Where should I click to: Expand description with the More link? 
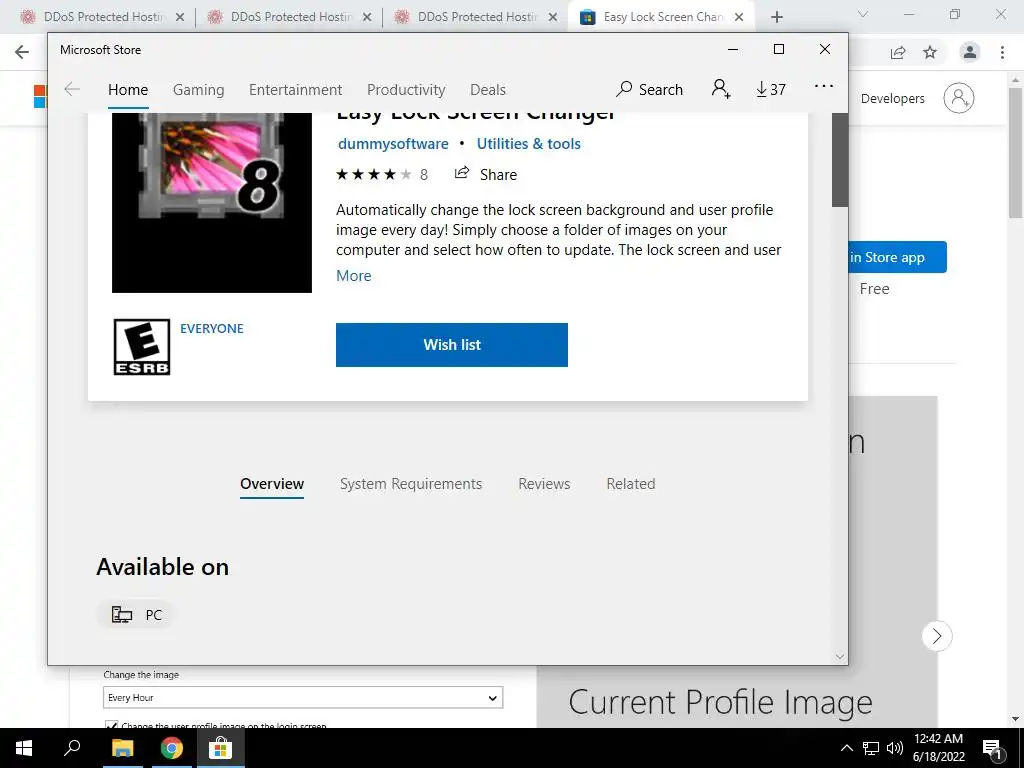point(353,276)
